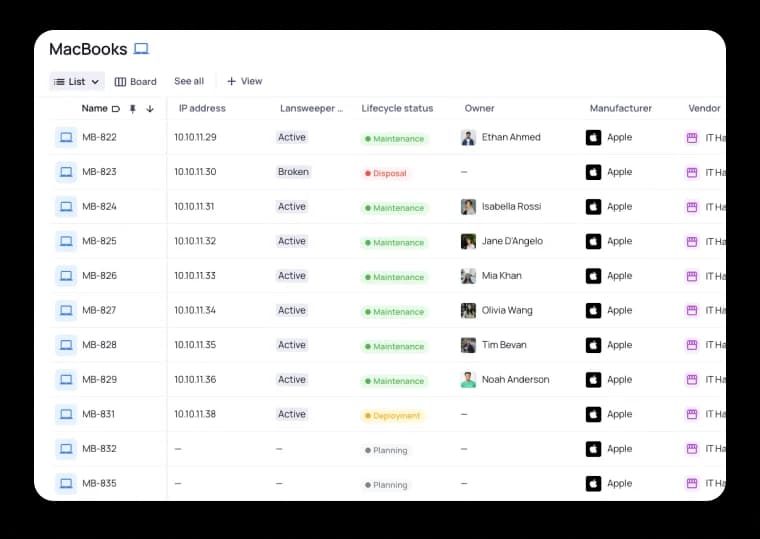Screen dimensions: 760x539
Task: Click IP address 10.10.11.36
Action: click(195, 380)
